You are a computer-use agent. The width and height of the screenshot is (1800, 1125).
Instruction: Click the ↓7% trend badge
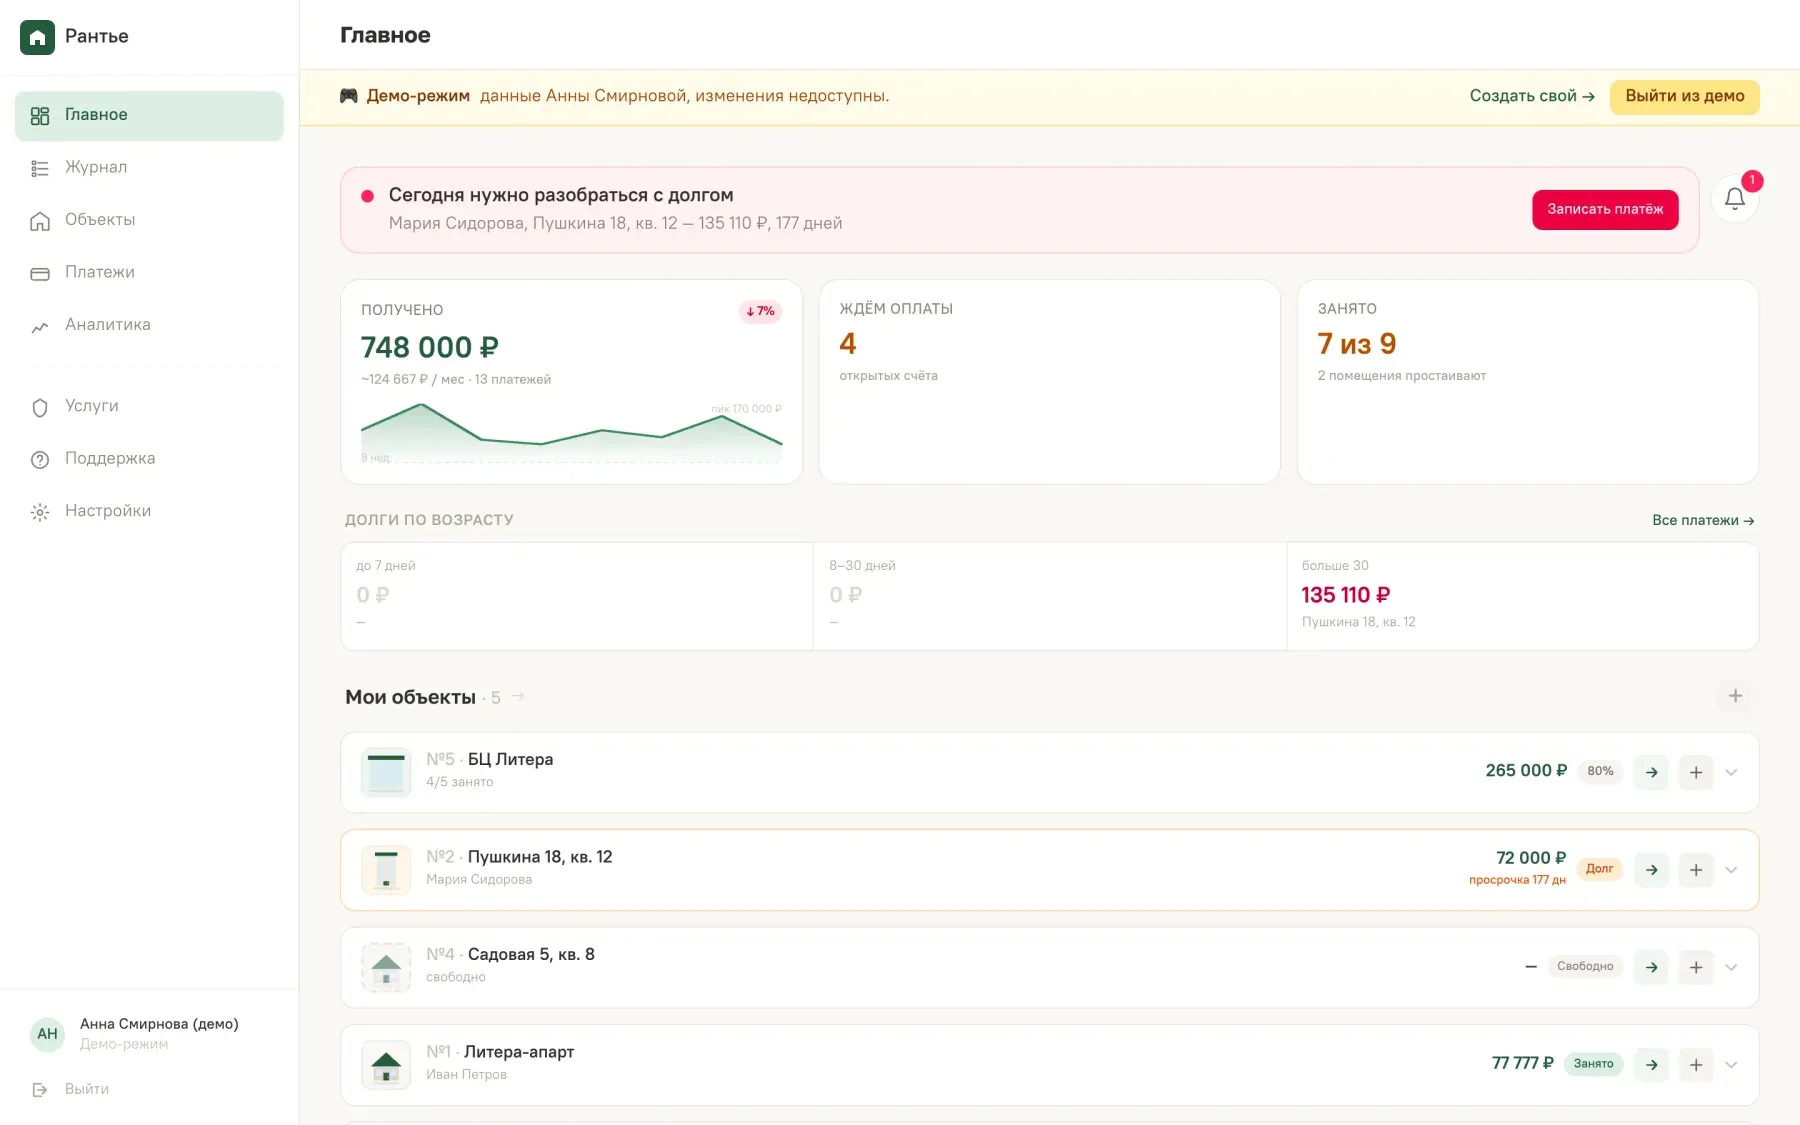point(760,311)
